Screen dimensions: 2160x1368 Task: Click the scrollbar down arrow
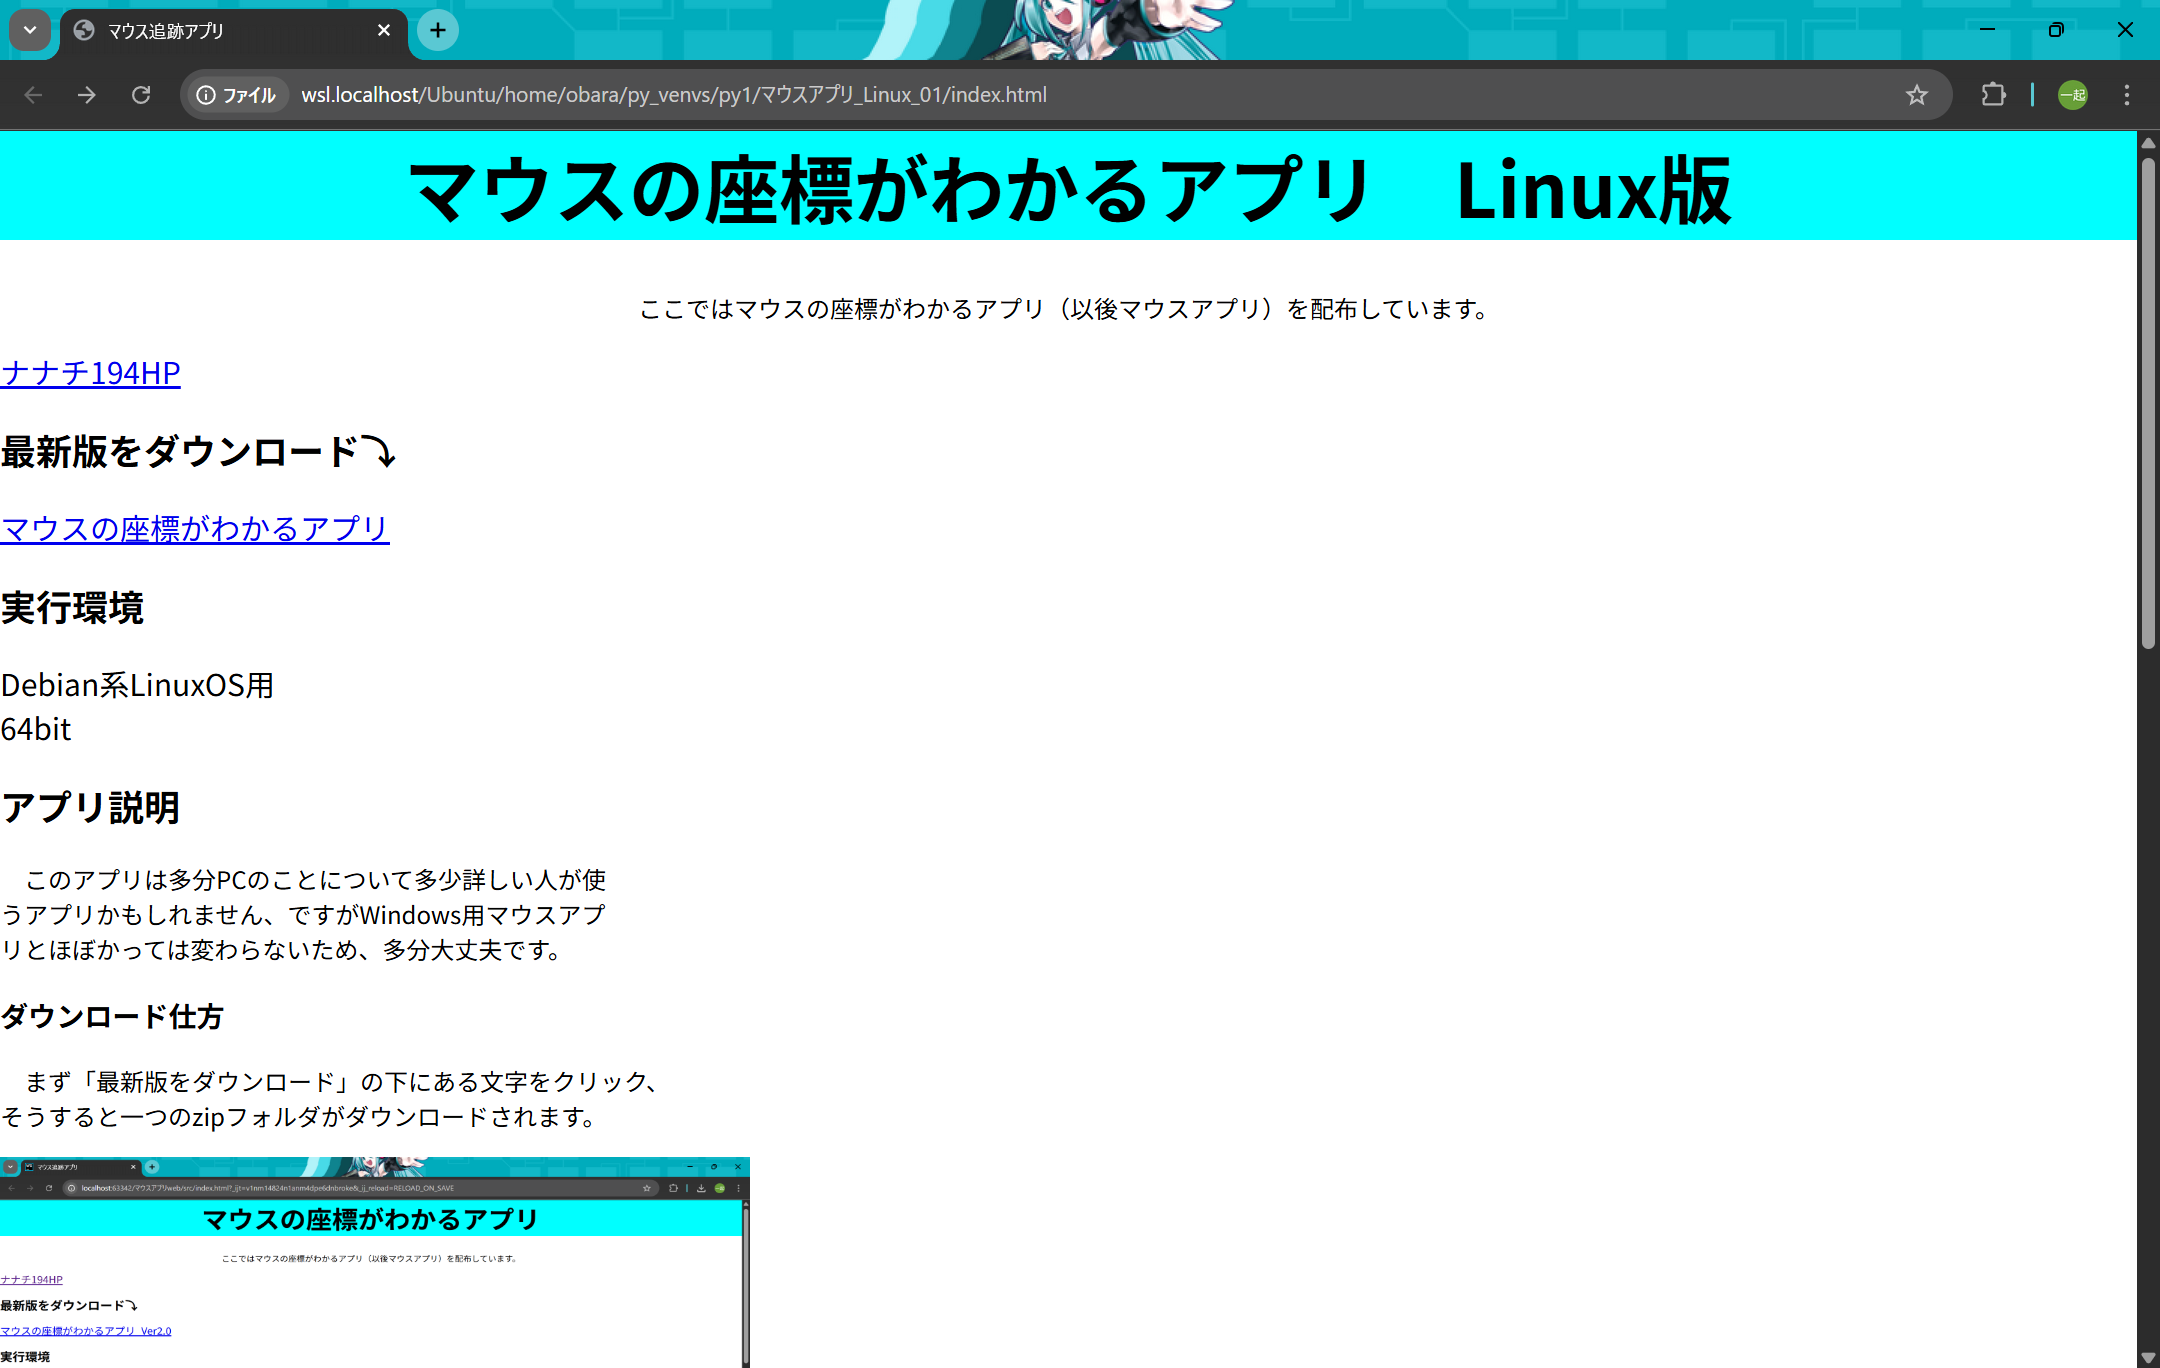pos(2148,1357)
